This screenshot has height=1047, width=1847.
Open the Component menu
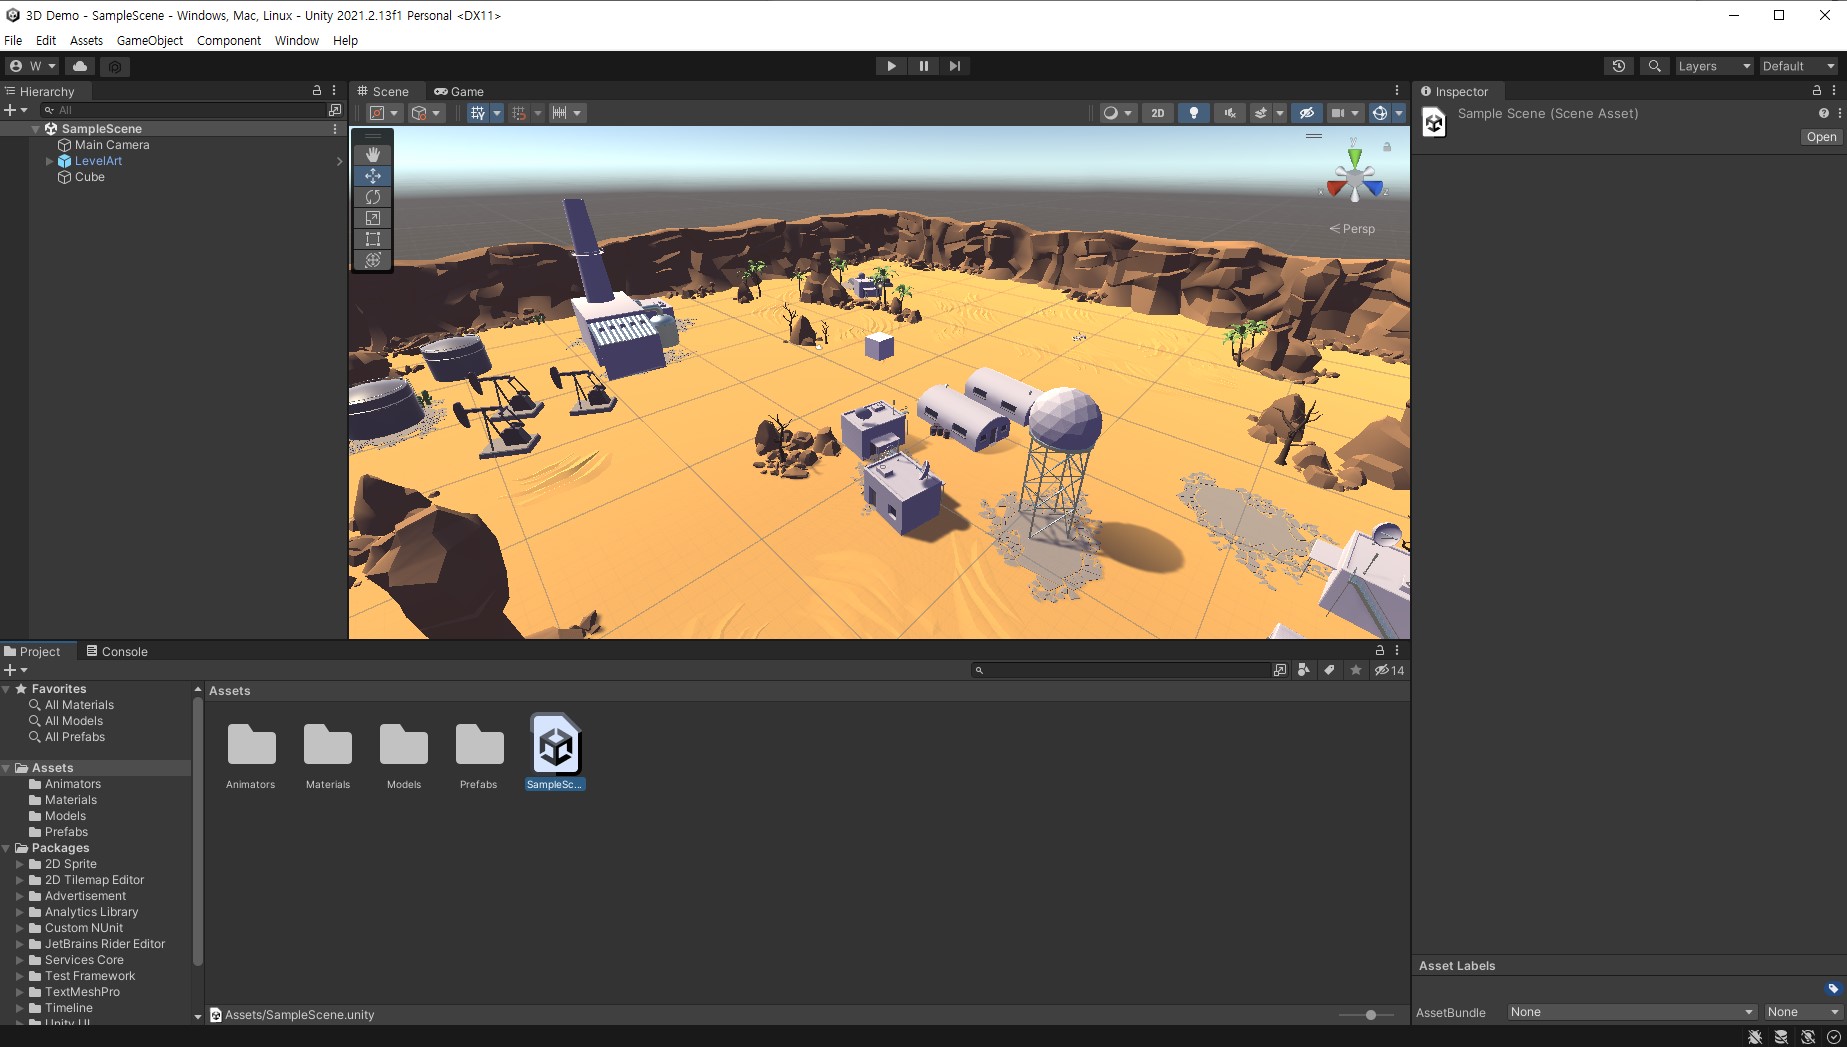pos(229,41)
